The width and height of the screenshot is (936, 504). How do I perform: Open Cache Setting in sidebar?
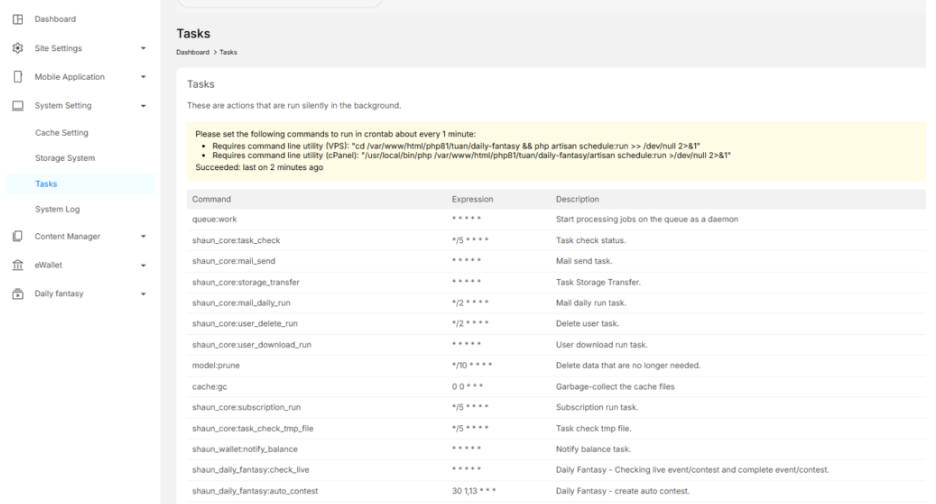coord(61,132)
